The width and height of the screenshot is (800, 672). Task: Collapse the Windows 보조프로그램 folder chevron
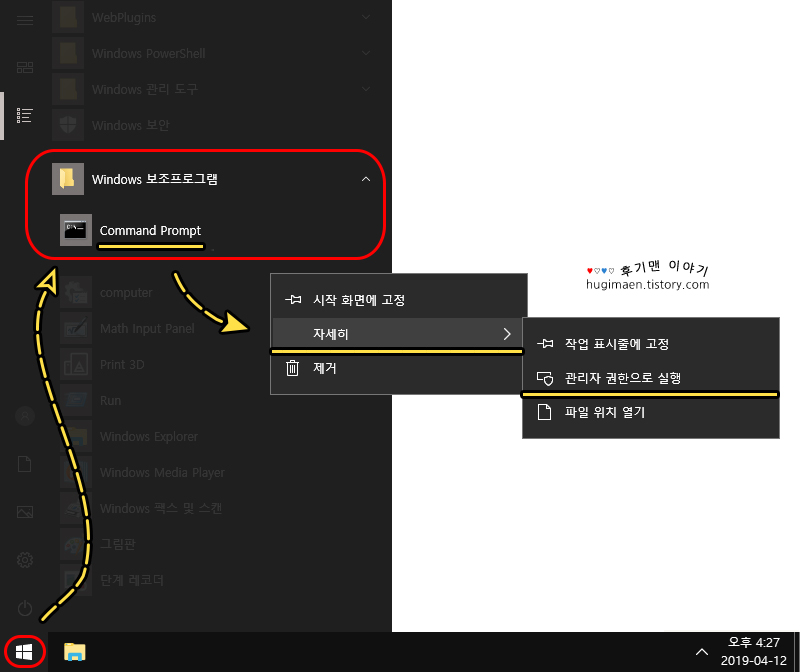point(366,179)
